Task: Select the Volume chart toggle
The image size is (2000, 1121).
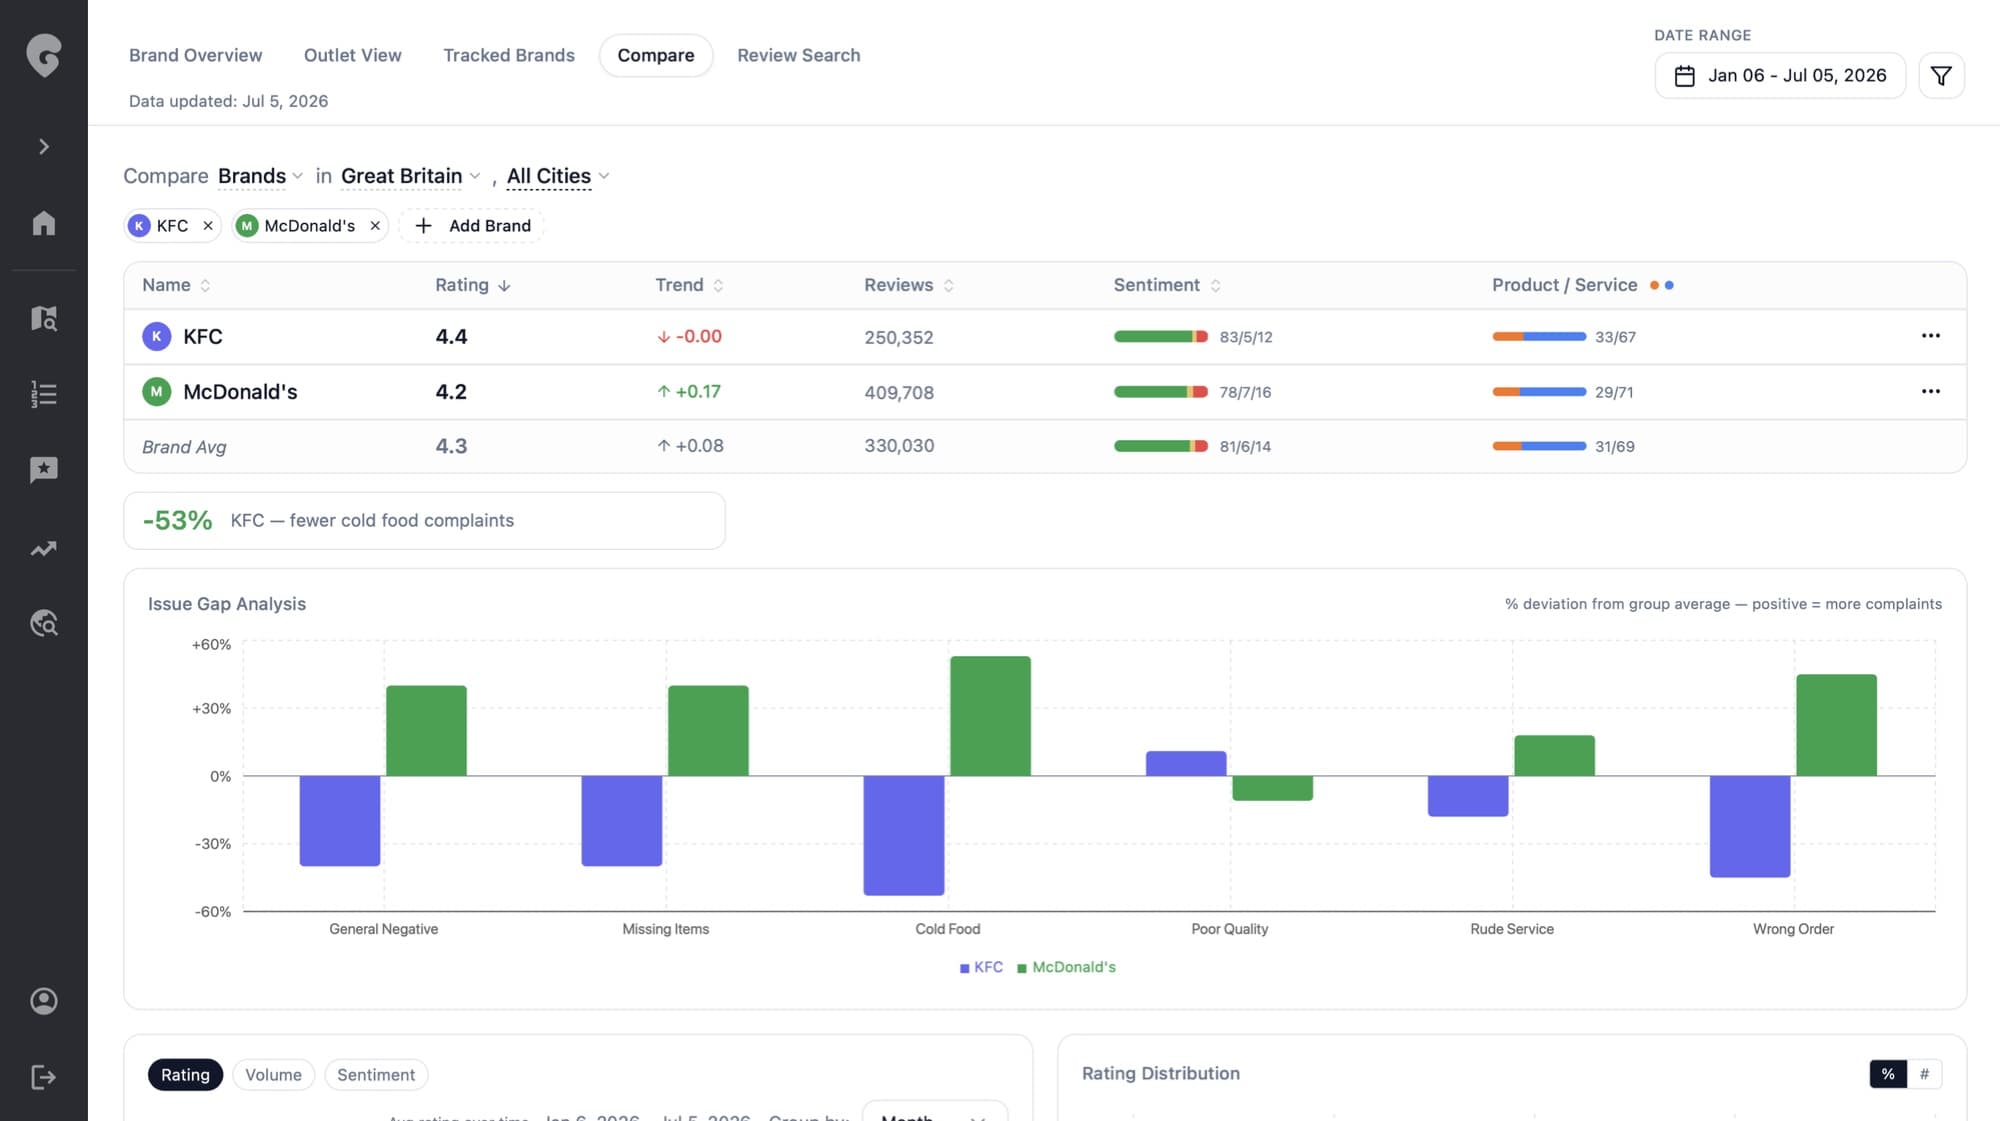Action: click(273, 1075)
